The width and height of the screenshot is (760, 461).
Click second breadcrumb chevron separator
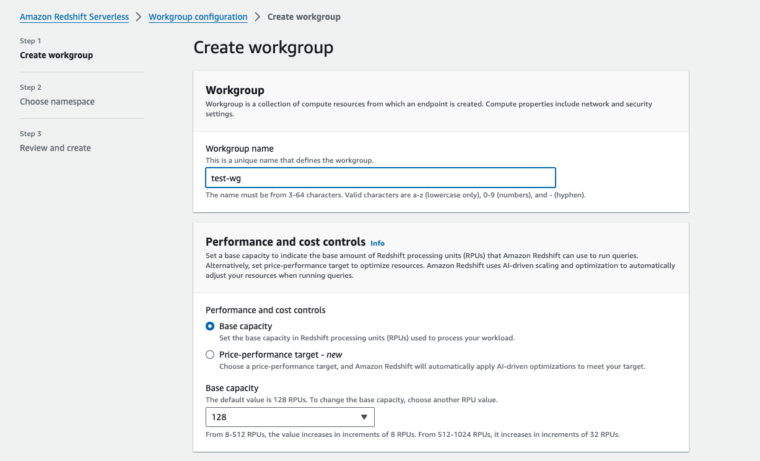(x=258, y=17)
